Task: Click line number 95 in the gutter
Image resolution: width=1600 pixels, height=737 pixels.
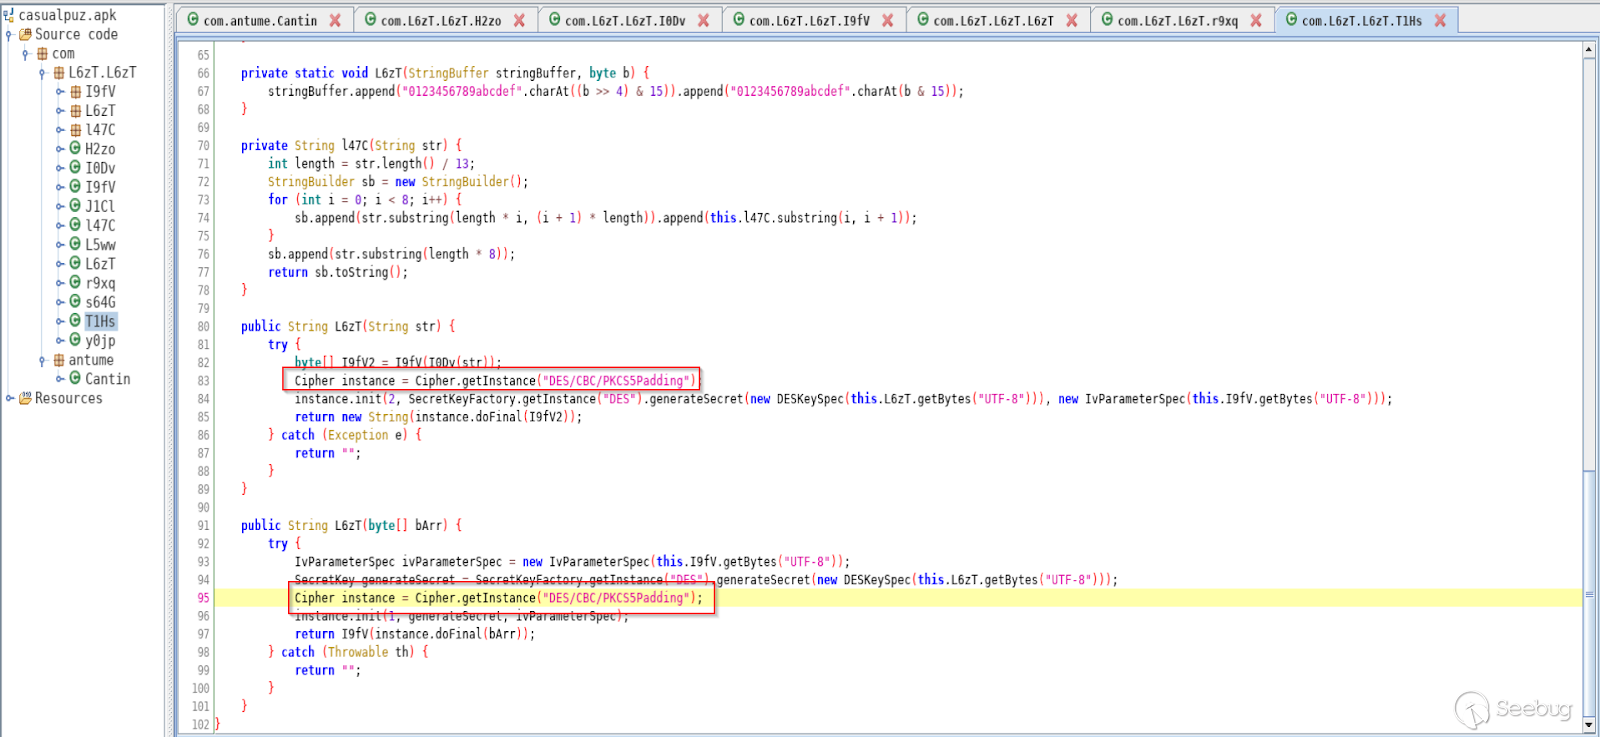Action: pos(203,598)
